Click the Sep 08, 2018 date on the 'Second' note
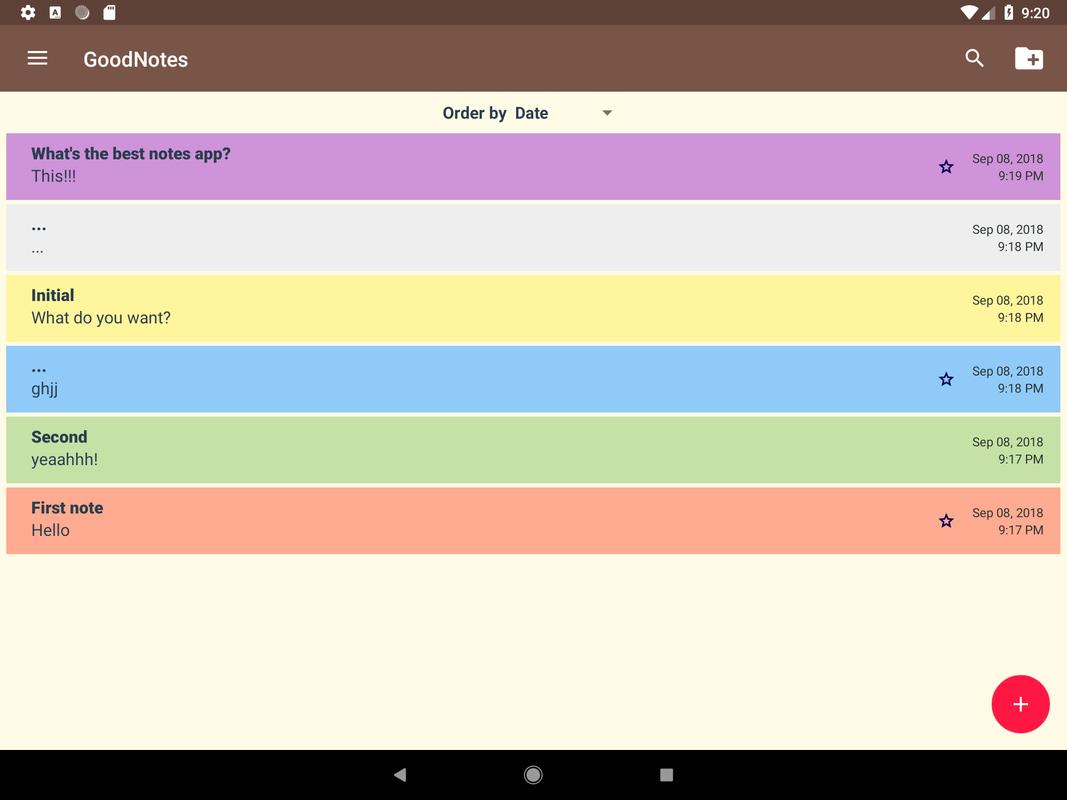Viewport: 1067px width, 800px height. click(x=1007, y=442)
